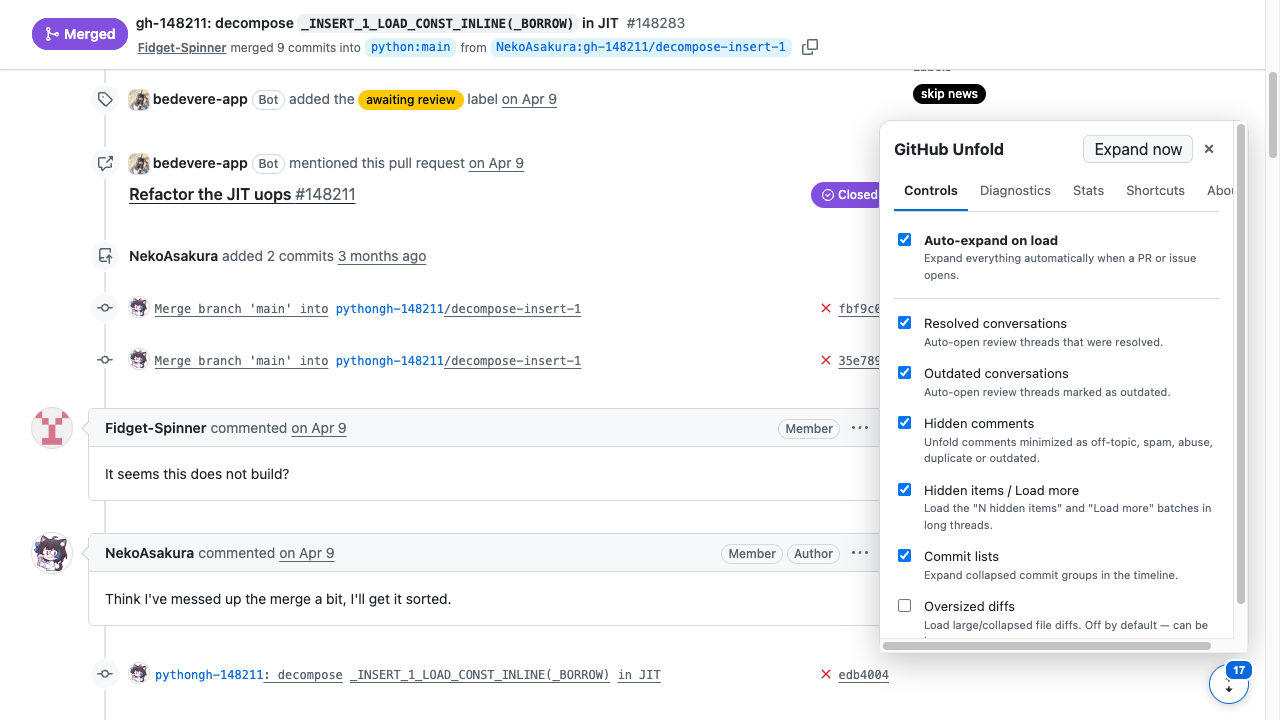Switch to the Diagnostics tab
This screenshot has width=1280, height=720.
(x=1015, y=190)
